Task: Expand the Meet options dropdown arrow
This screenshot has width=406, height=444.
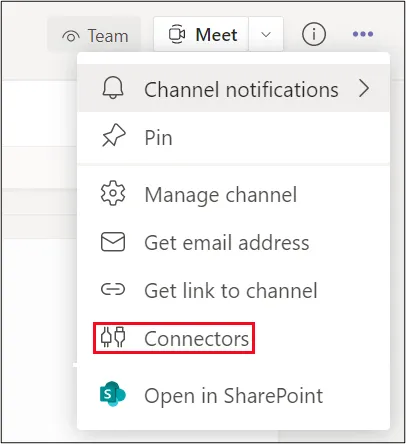Action: [x=266, y=34]
